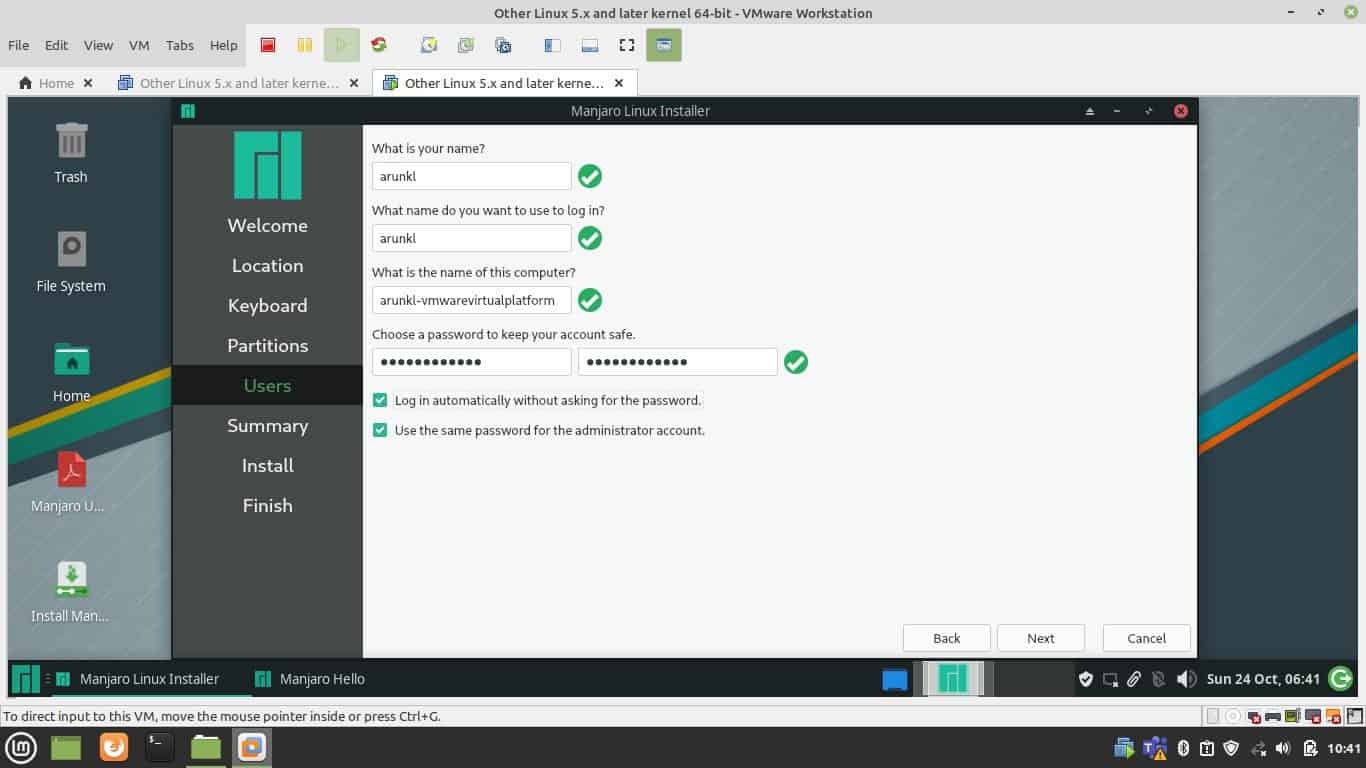Click the yellow suspend VM icon
This screenshot has height=768, width=1366.
[304, 45]
